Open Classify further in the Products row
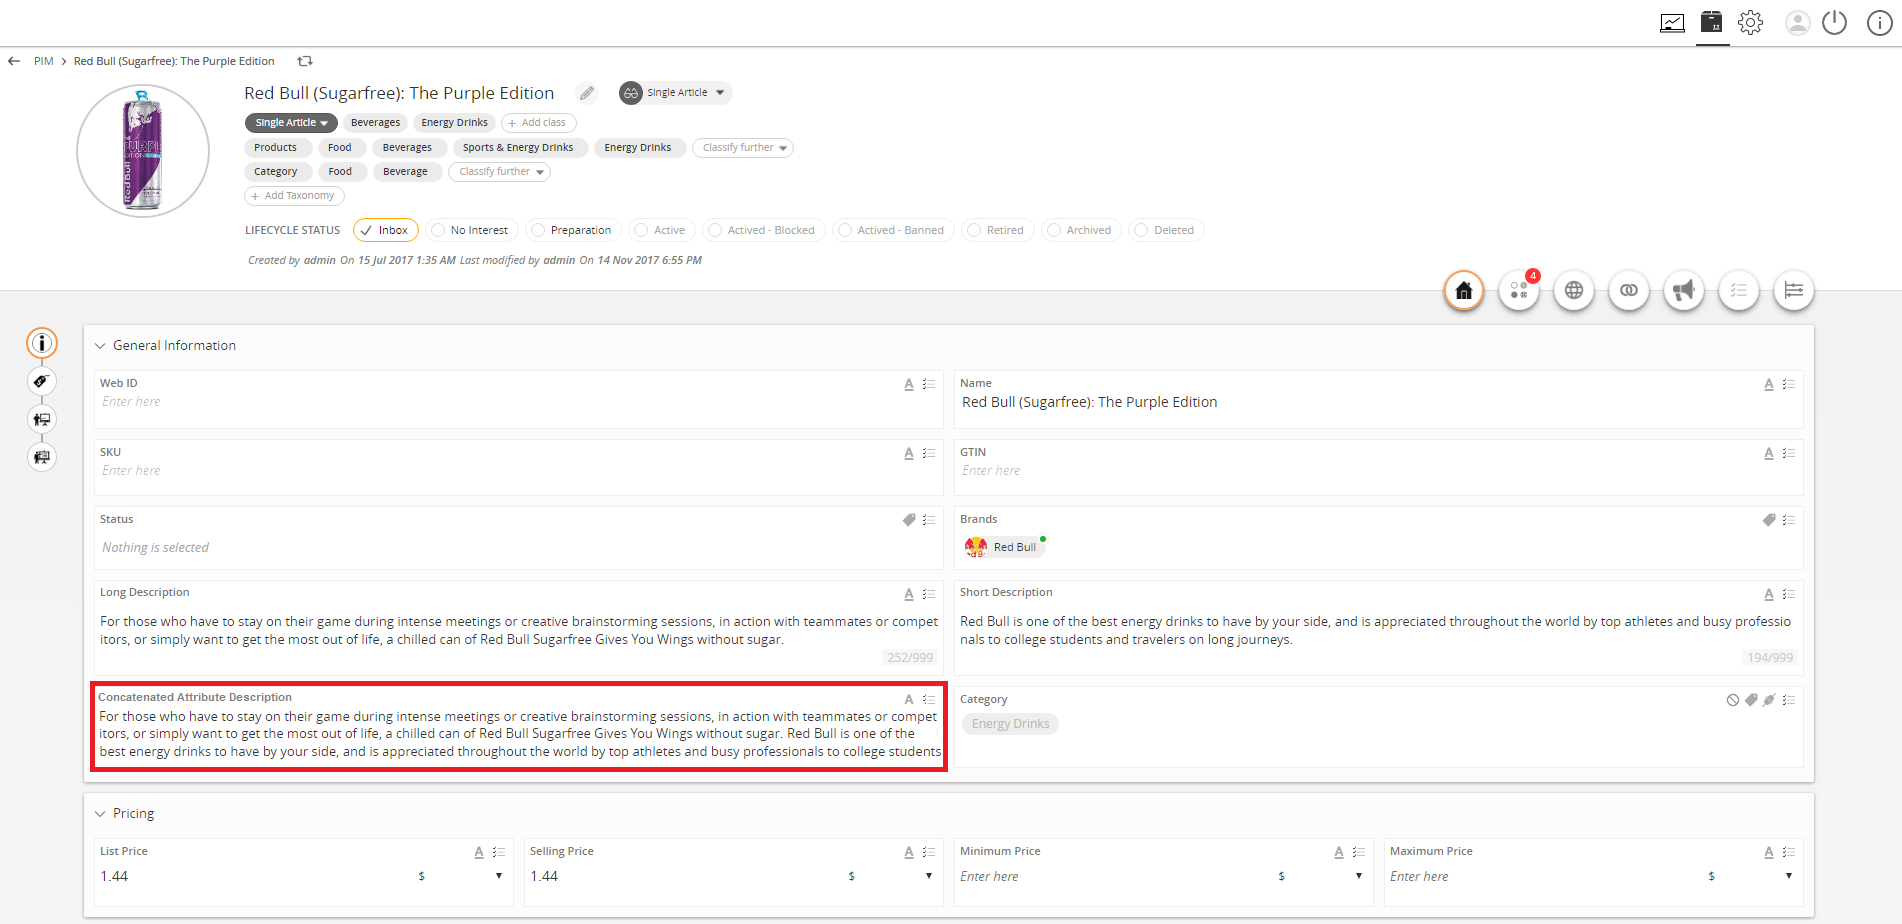The height and width of the screenshot is (924, 1902). click(743, 148)
